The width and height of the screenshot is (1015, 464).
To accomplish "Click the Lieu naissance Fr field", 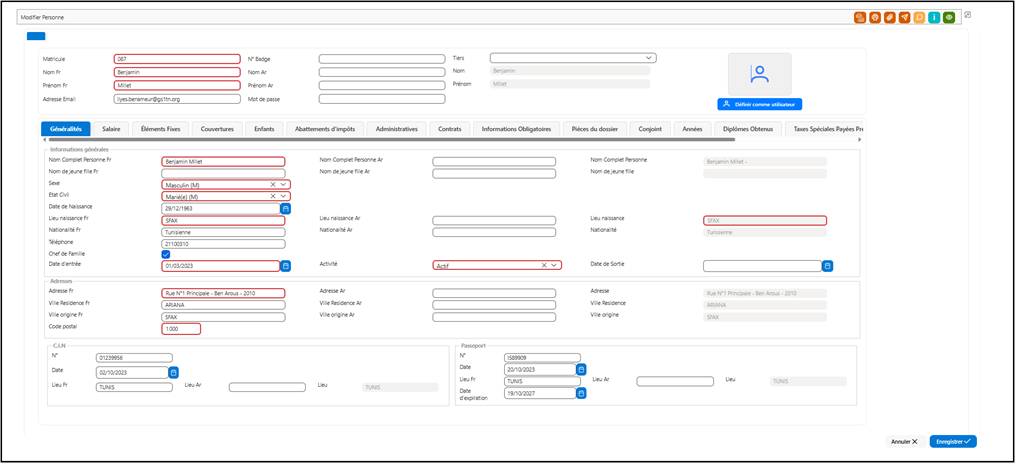I will (223, 220).
